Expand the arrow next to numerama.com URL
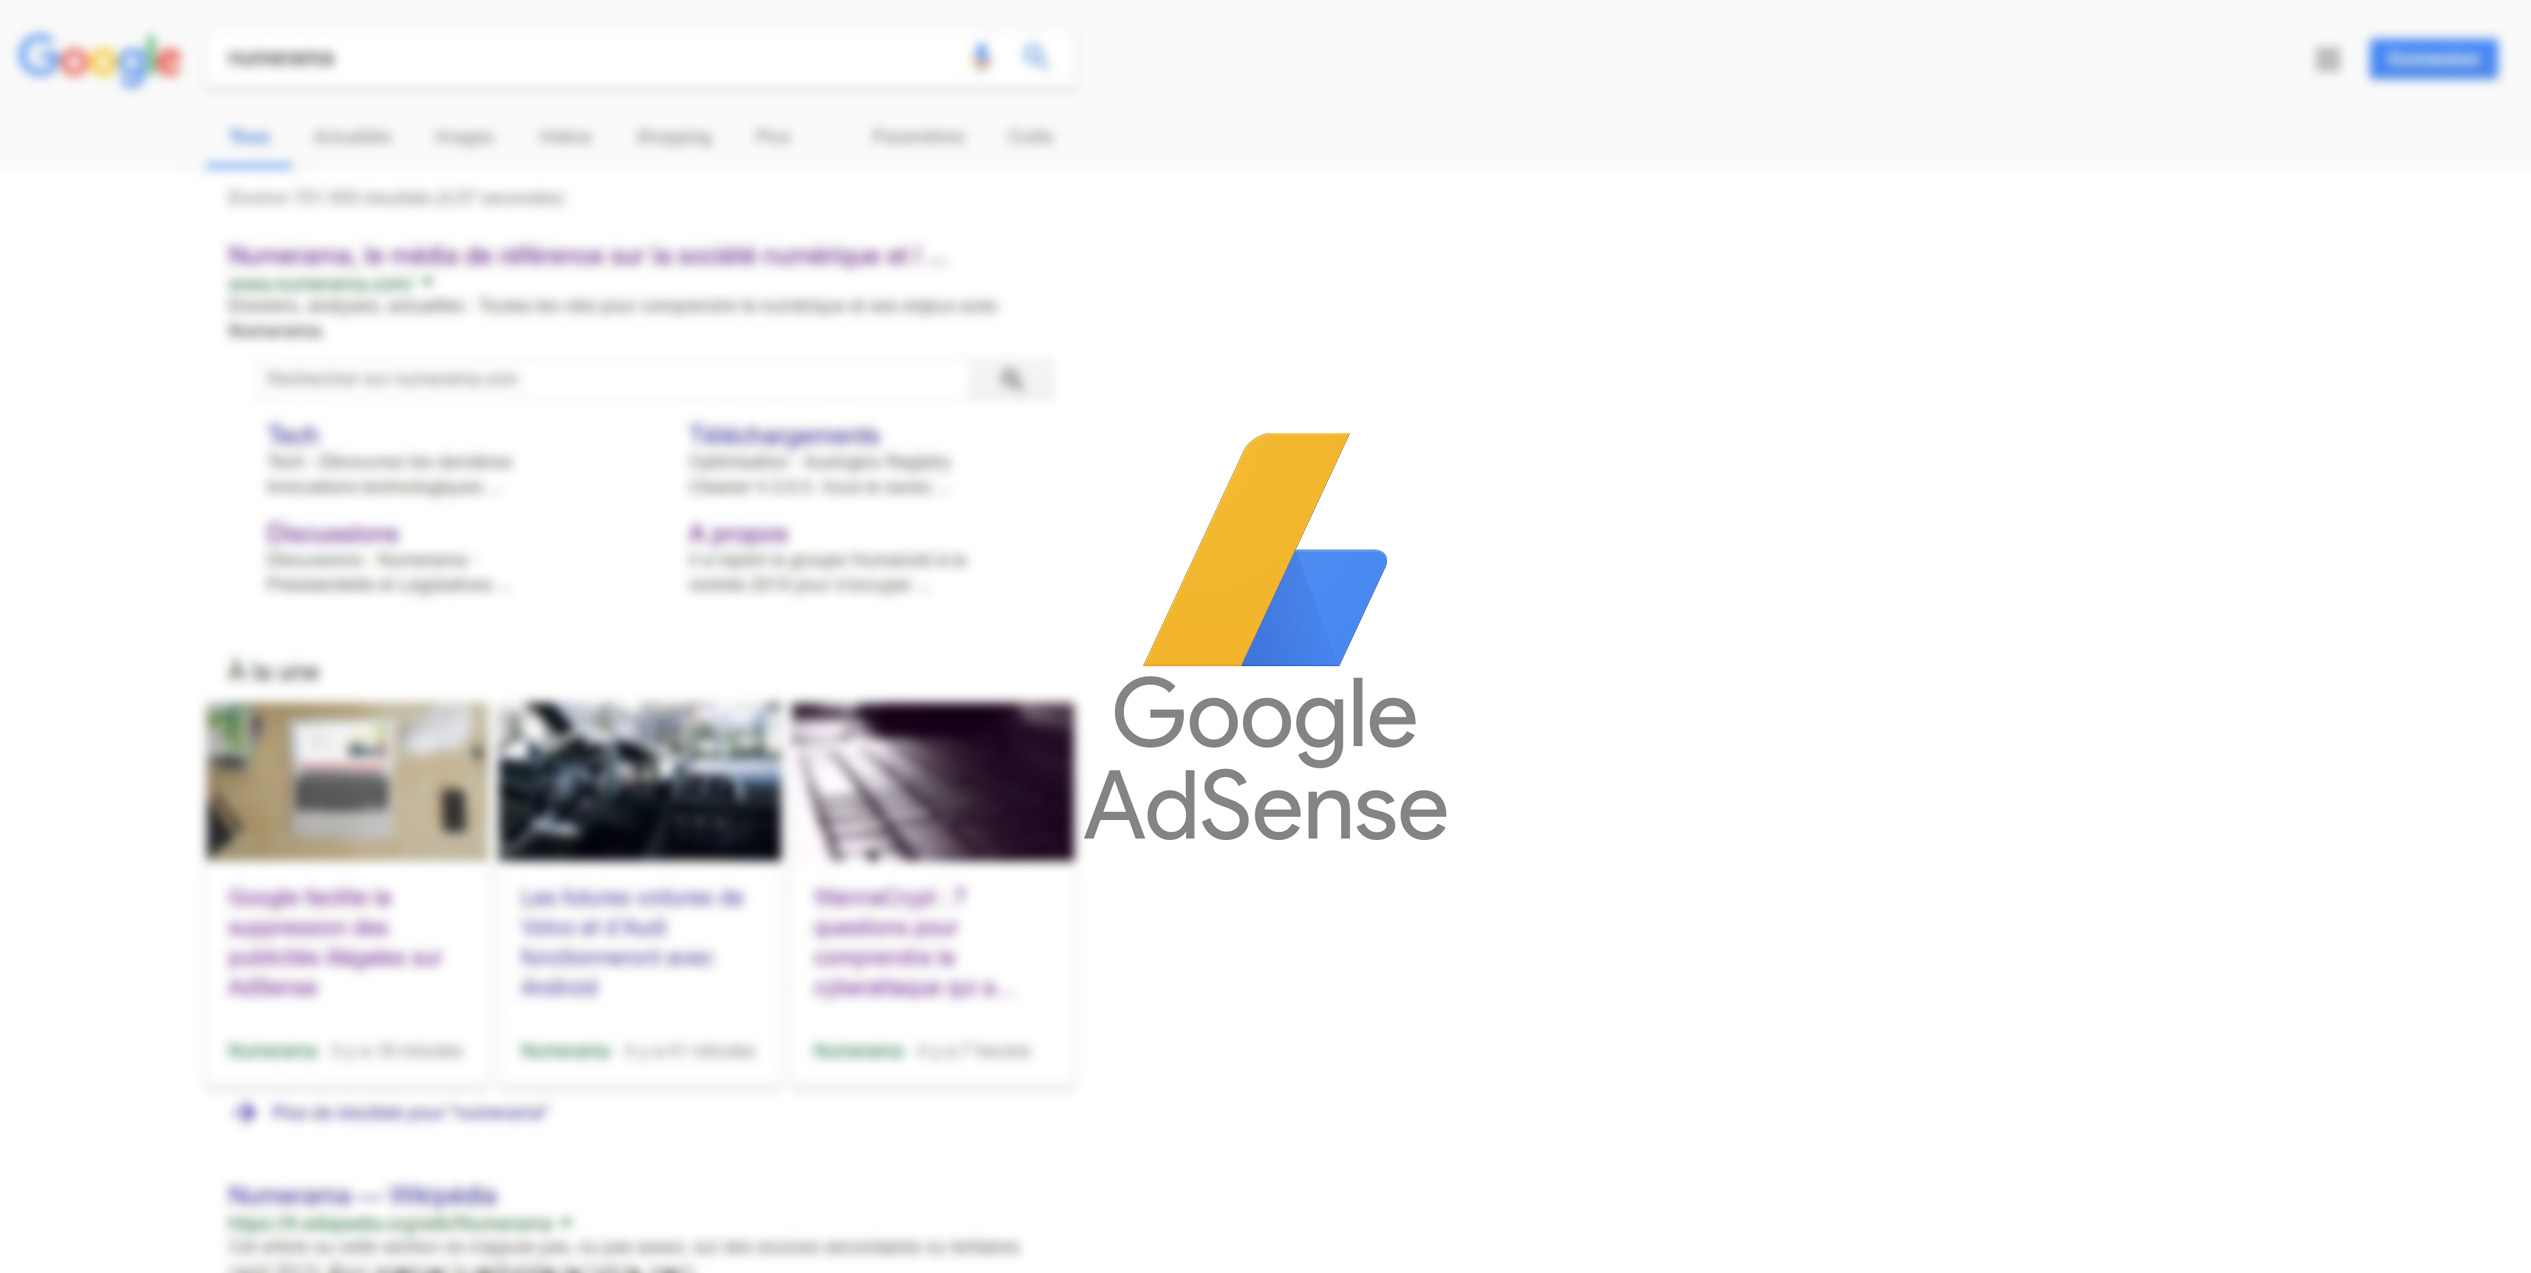 (427, 282)
